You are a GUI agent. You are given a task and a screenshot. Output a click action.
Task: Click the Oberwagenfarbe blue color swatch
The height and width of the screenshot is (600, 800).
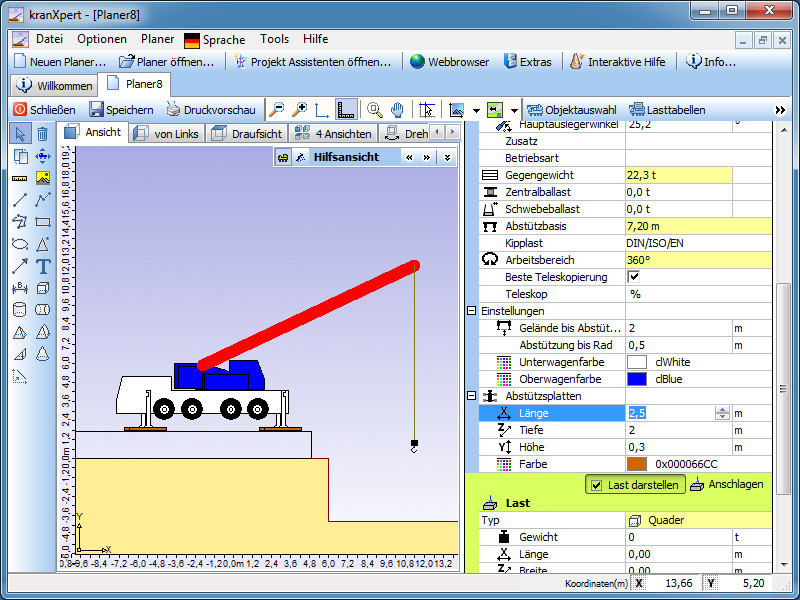[637, 379]
